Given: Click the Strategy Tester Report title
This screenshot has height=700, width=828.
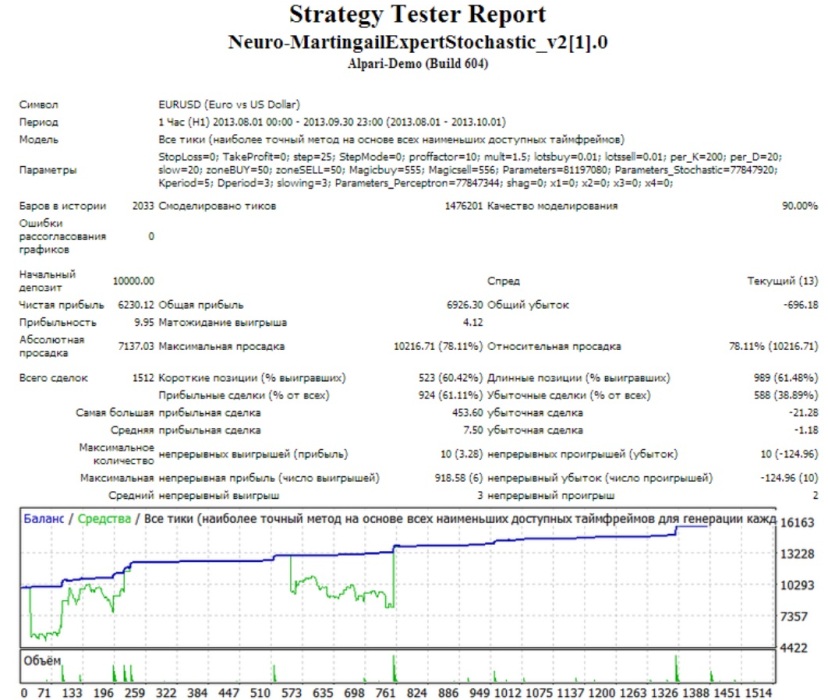Looking at the screenshot, I should (414, 15).
